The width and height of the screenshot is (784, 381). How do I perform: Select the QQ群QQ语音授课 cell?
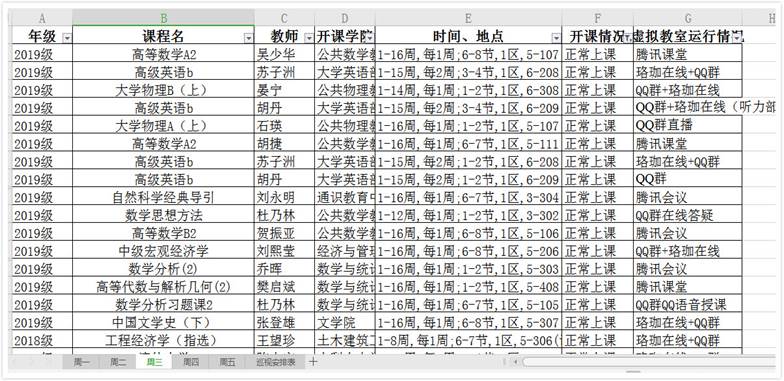(x=688, y=304)
